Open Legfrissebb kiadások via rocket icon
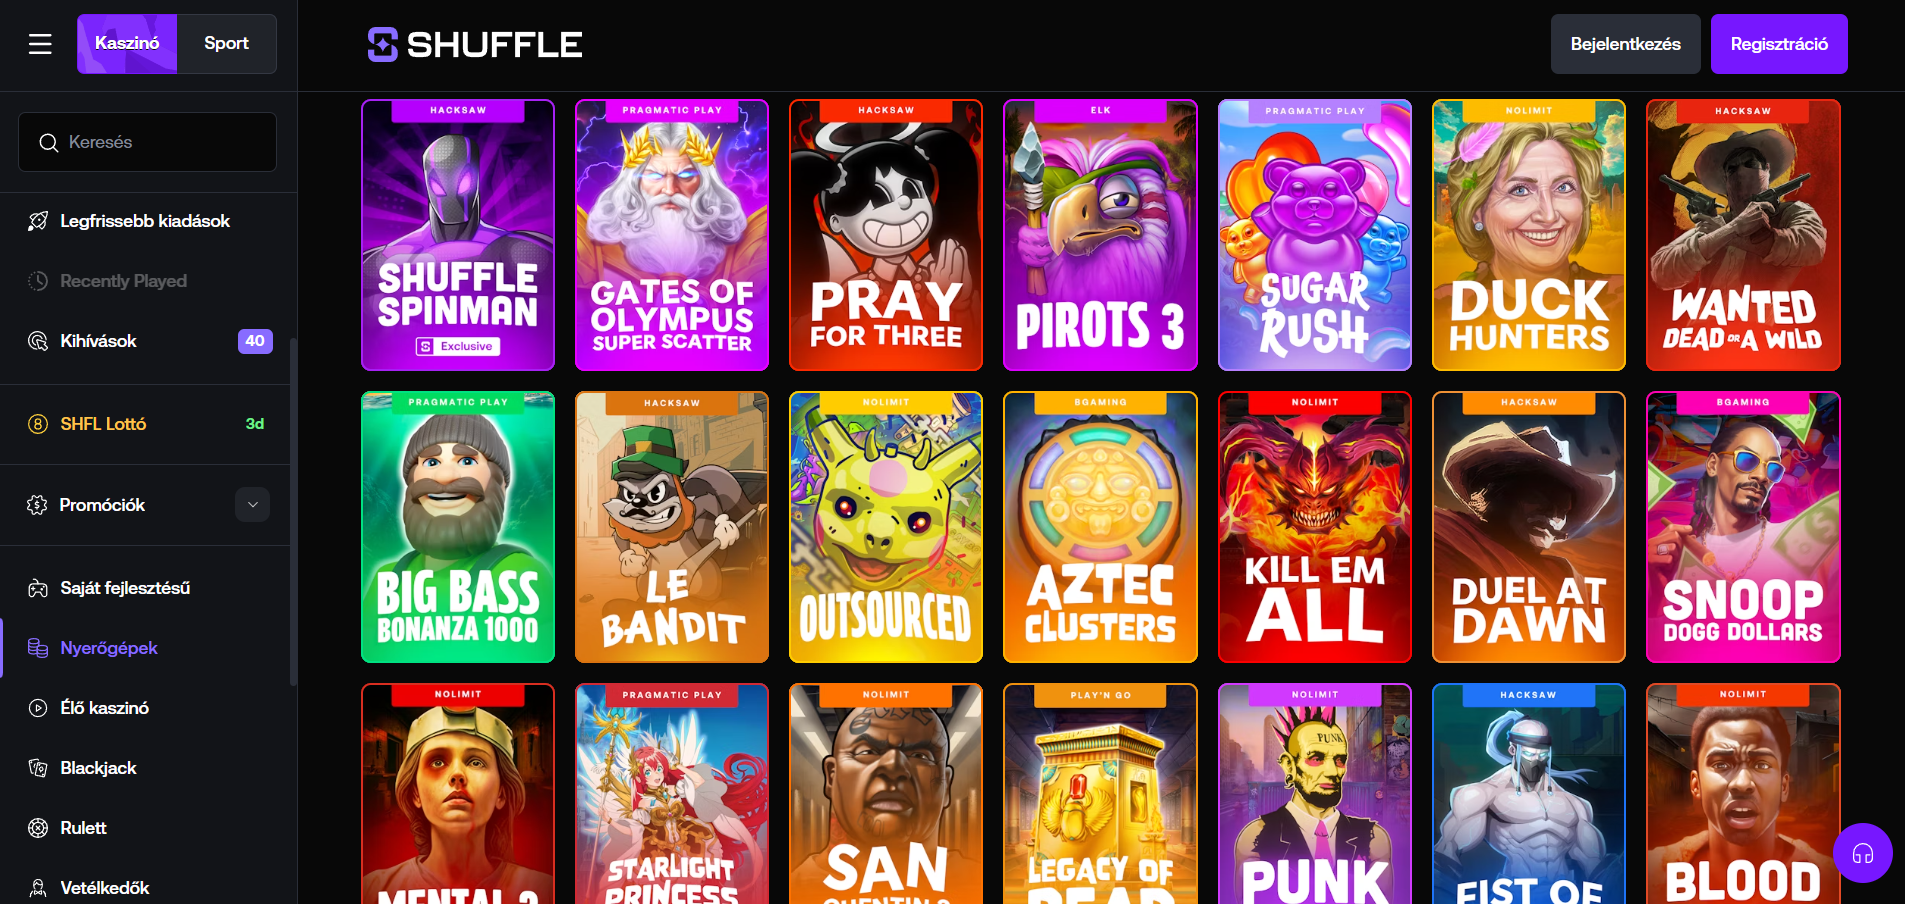This screenshot has height=904, width=1905. [x=38, y=221]
